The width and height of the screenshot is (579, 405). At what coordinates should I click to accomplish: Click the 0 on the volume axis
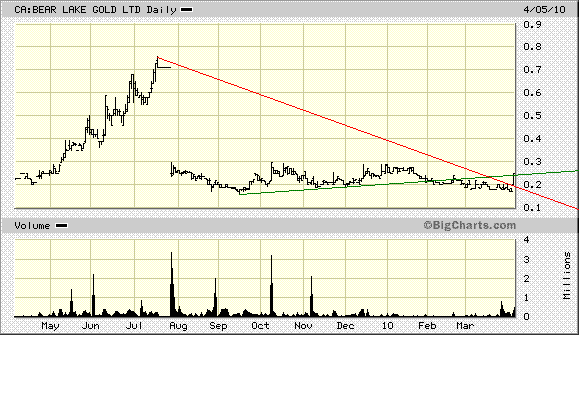tap(527, 316)
